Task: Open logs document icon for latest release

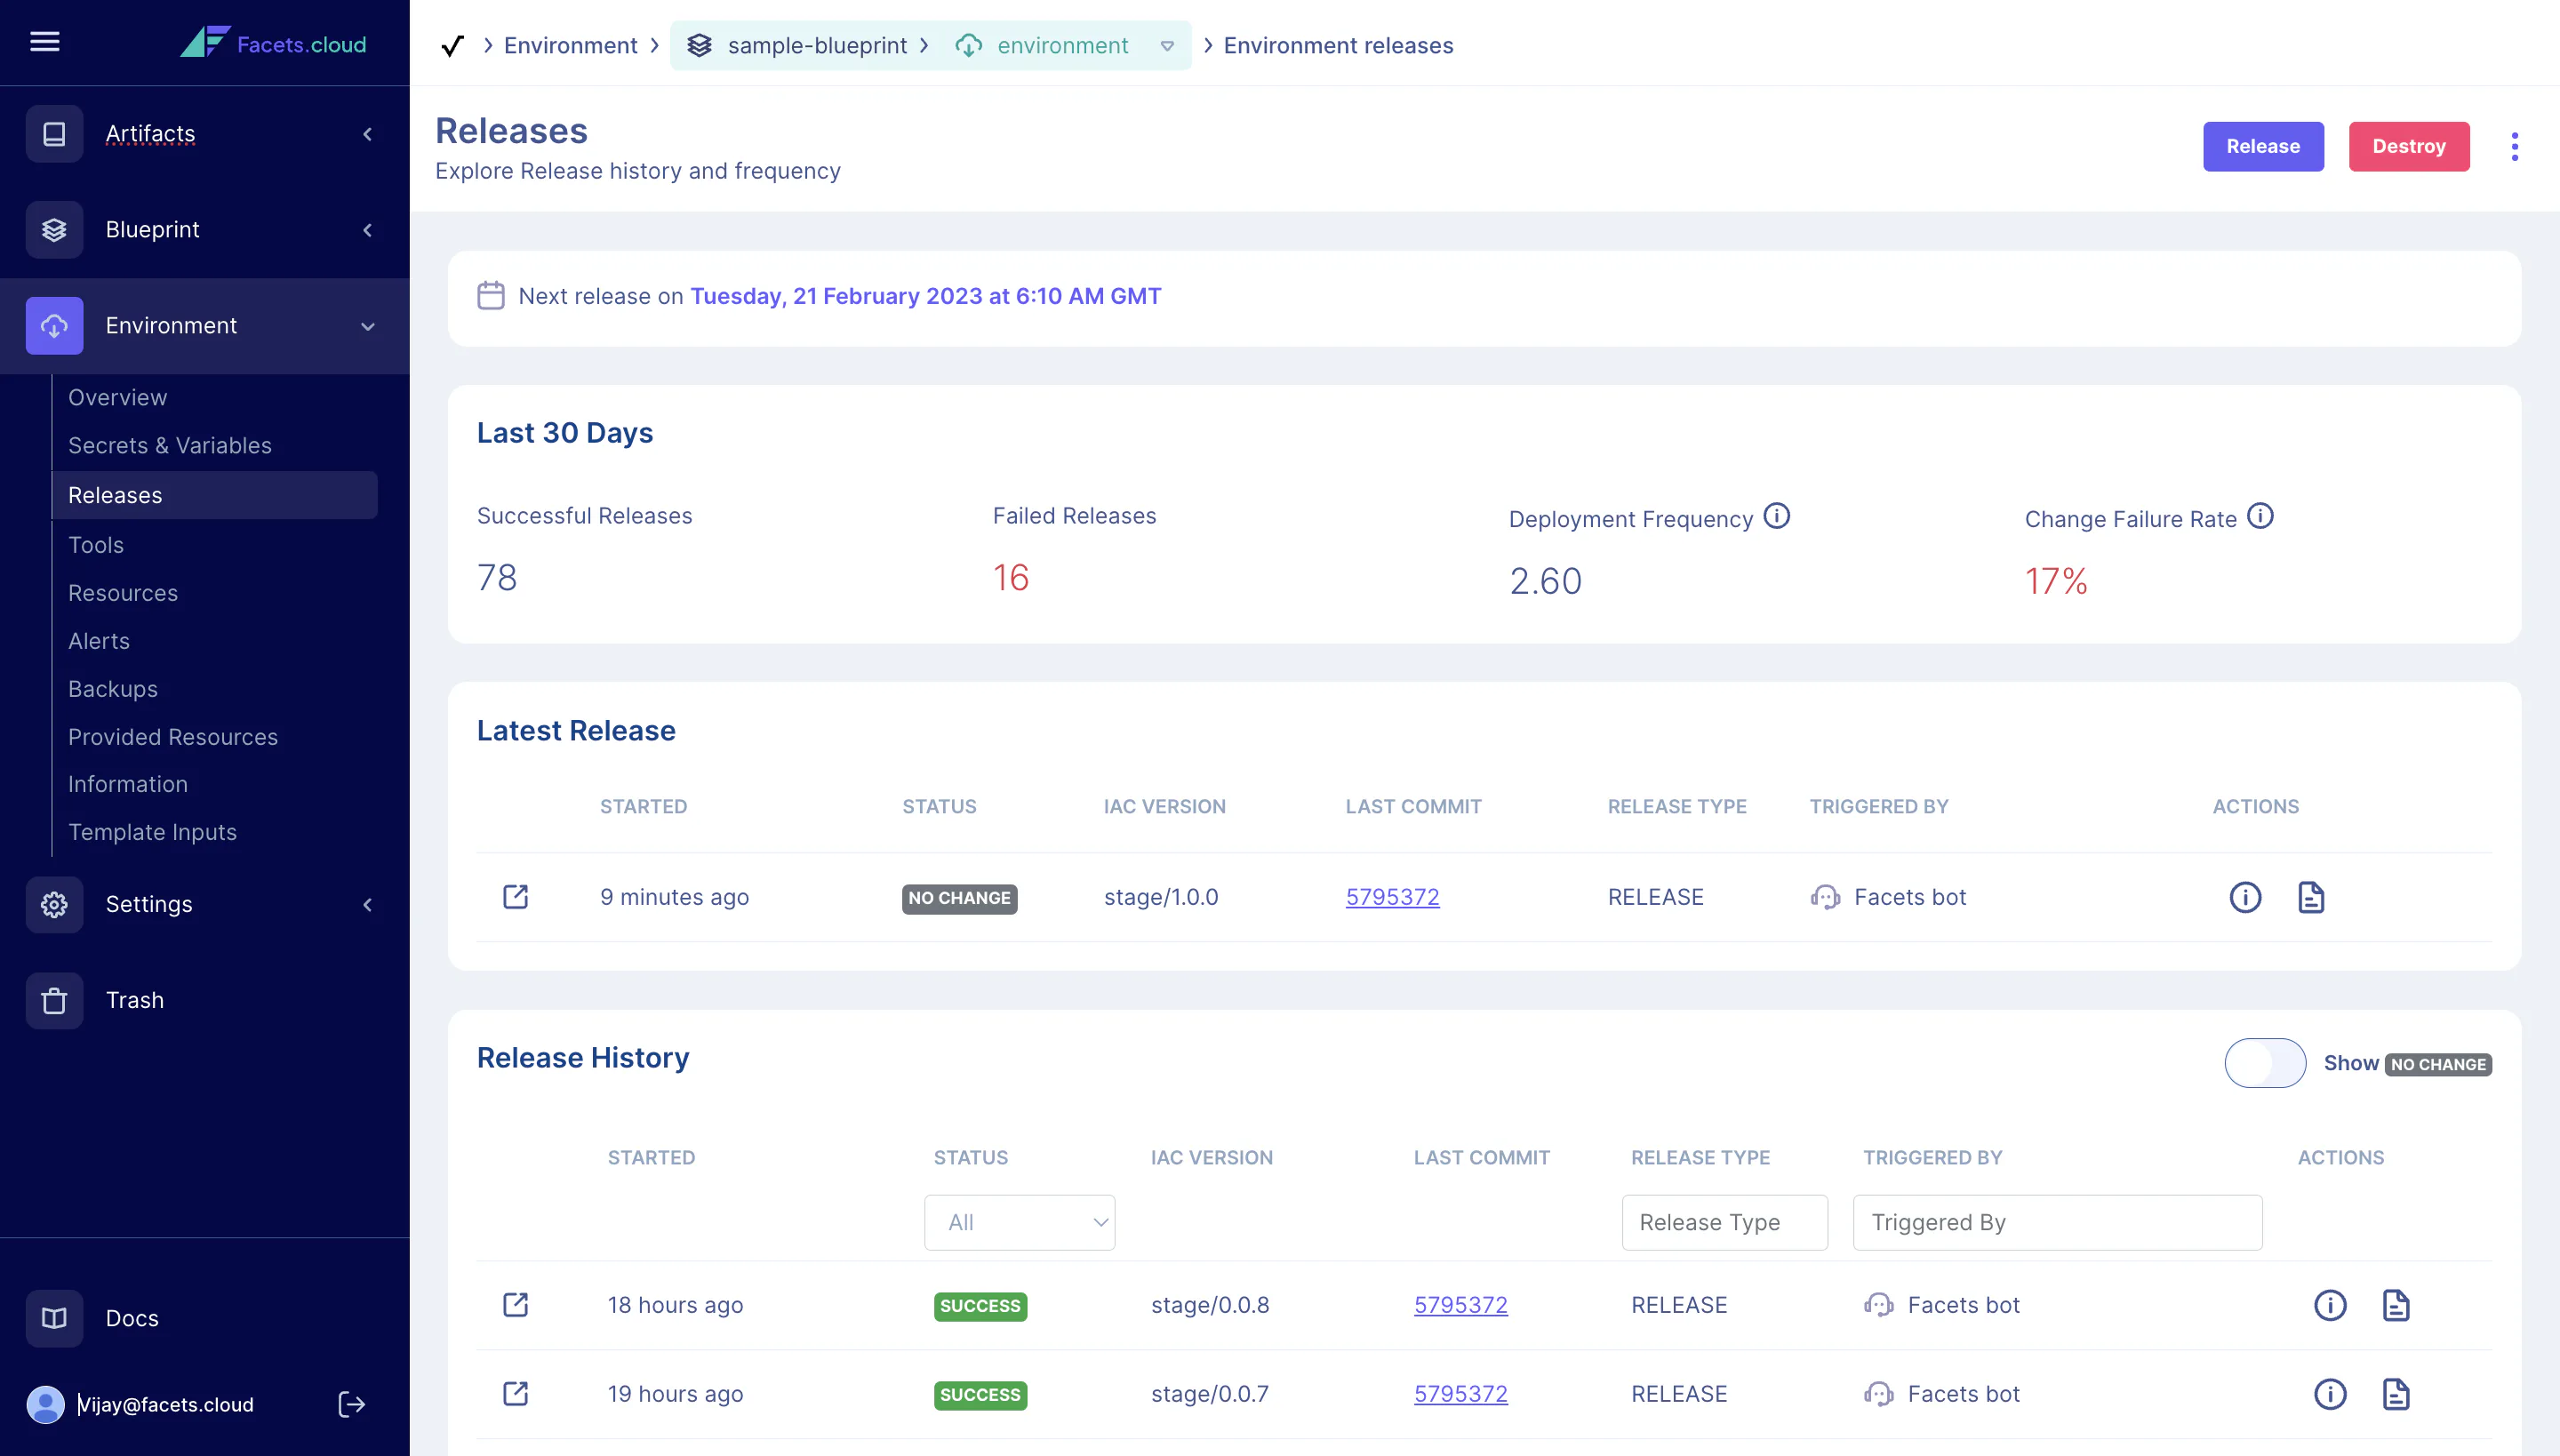Action: (x=2311, y=897)
